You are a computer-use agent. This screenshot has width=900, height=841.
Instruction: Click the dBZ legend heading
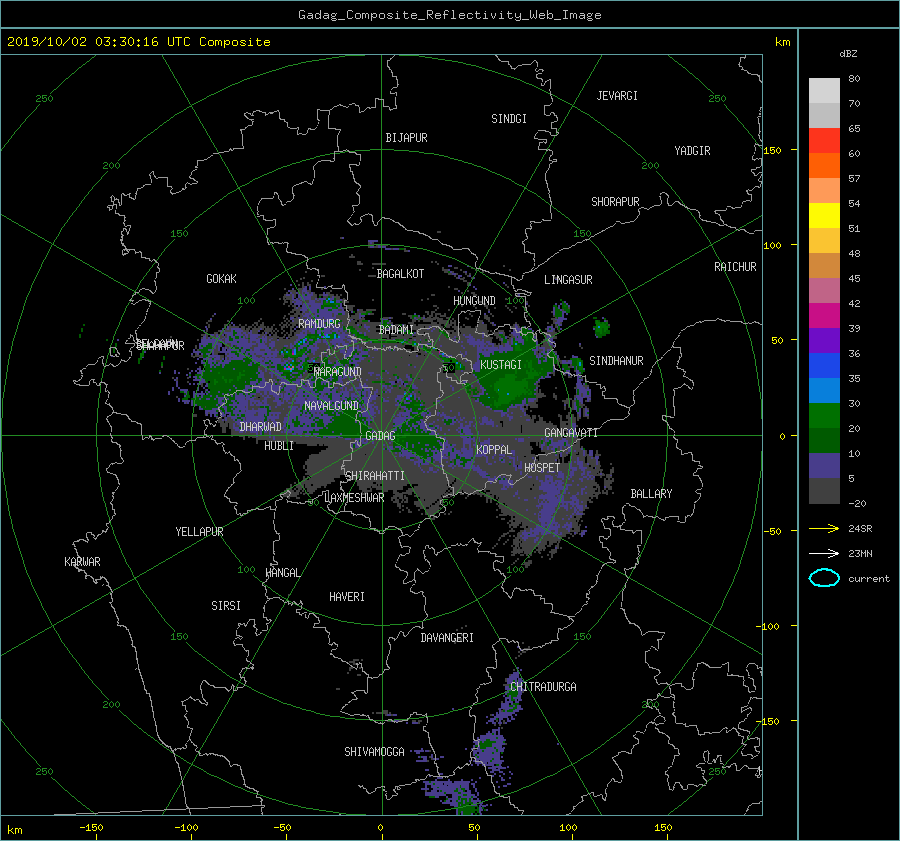(848, 53)
